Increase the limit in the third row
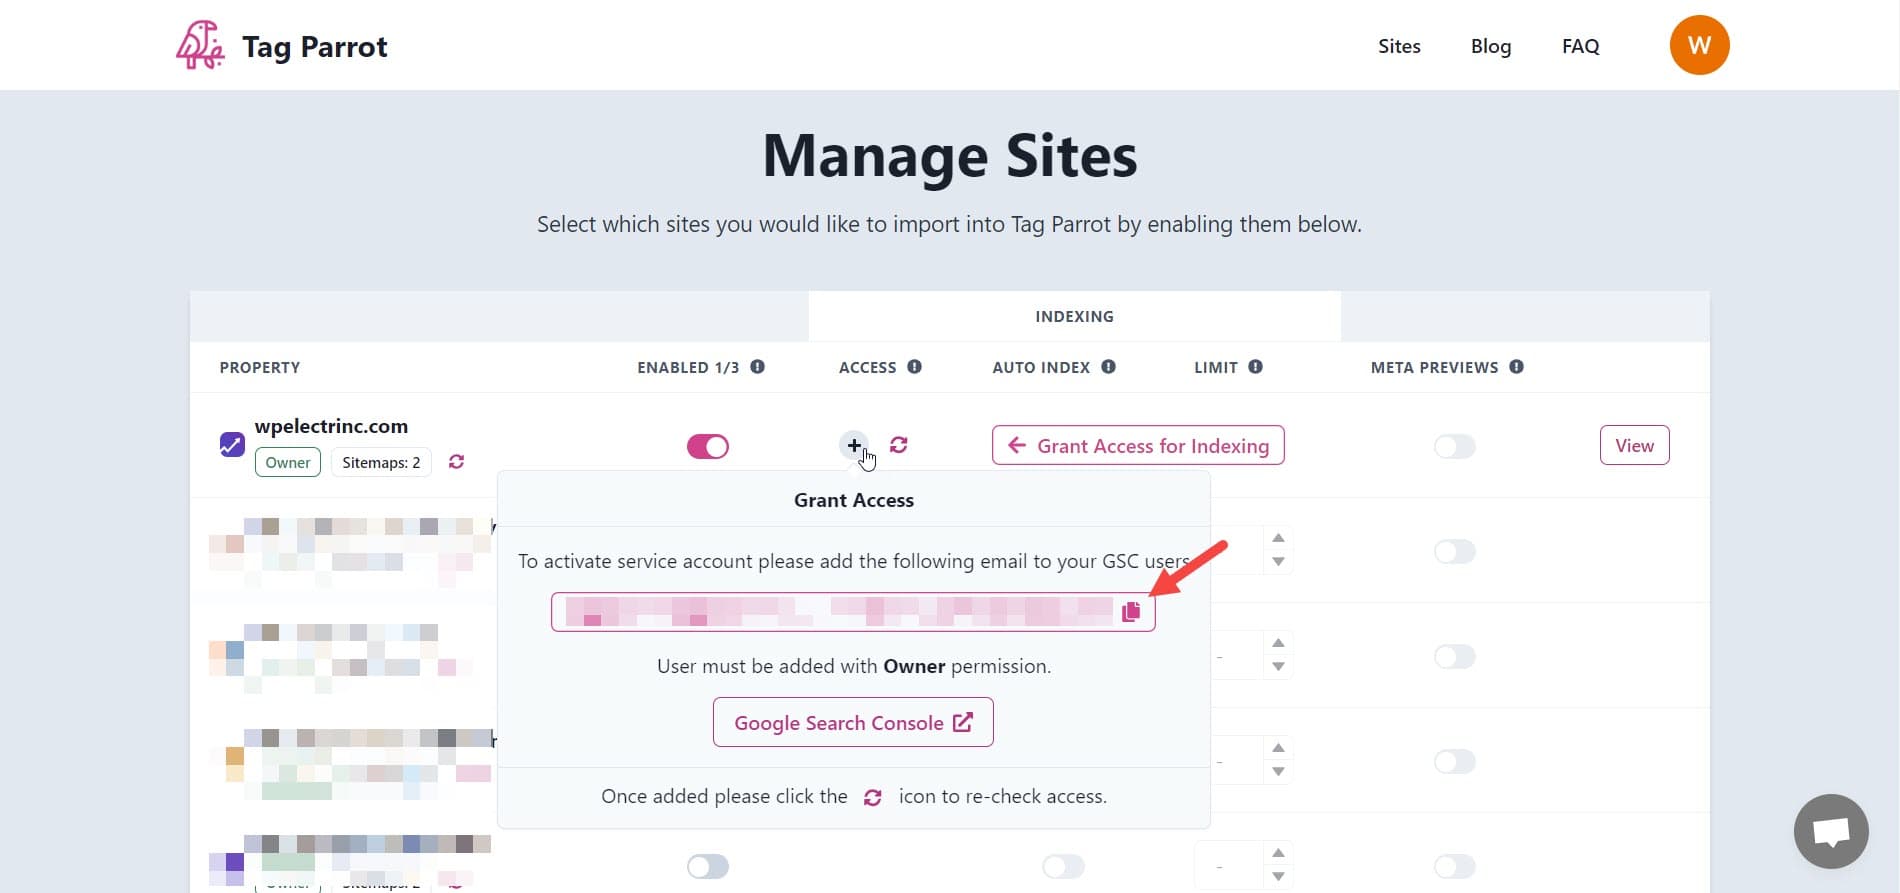1900x893 pixels. click(x=1278, y=643)
